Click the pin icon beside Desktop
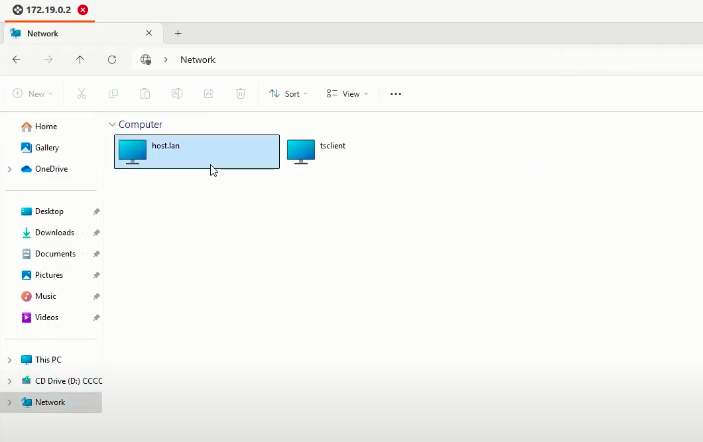Image resolution: width=703 pixels, height=442 pixels. [x=96, y=211]
